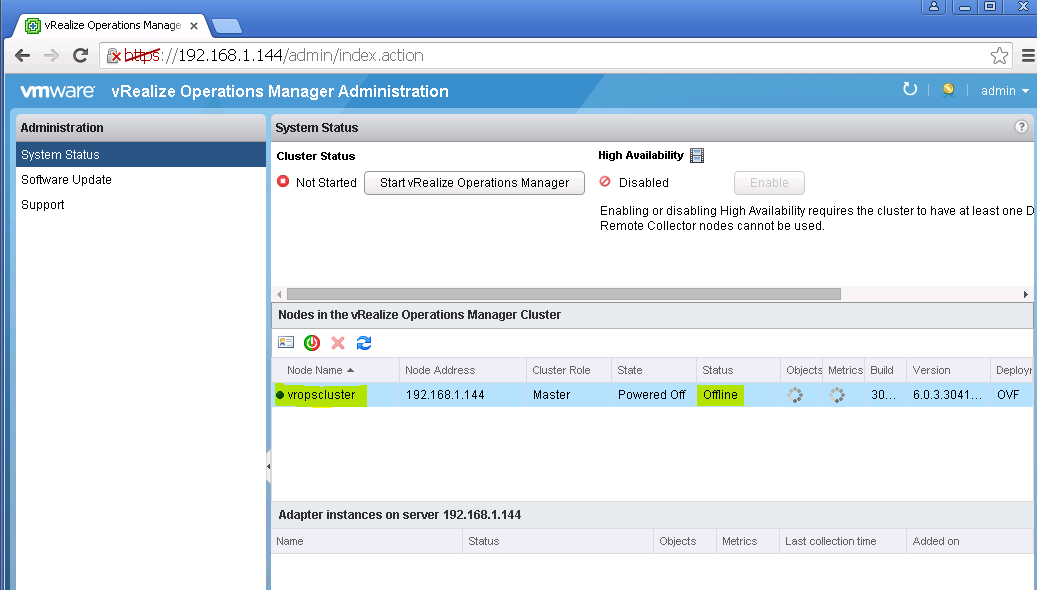
Task: Click the Build column header
Action: 885,370
